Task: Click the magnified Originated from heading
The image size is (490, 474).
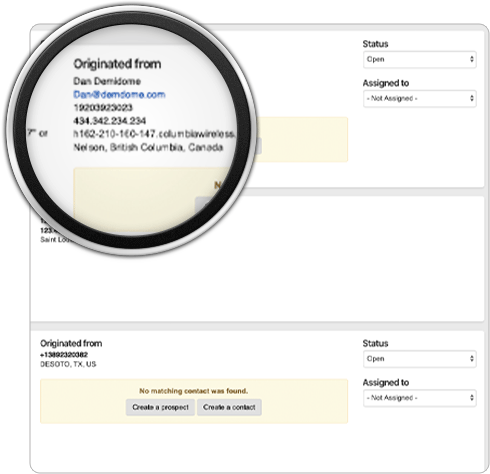Action: [117, 64]
